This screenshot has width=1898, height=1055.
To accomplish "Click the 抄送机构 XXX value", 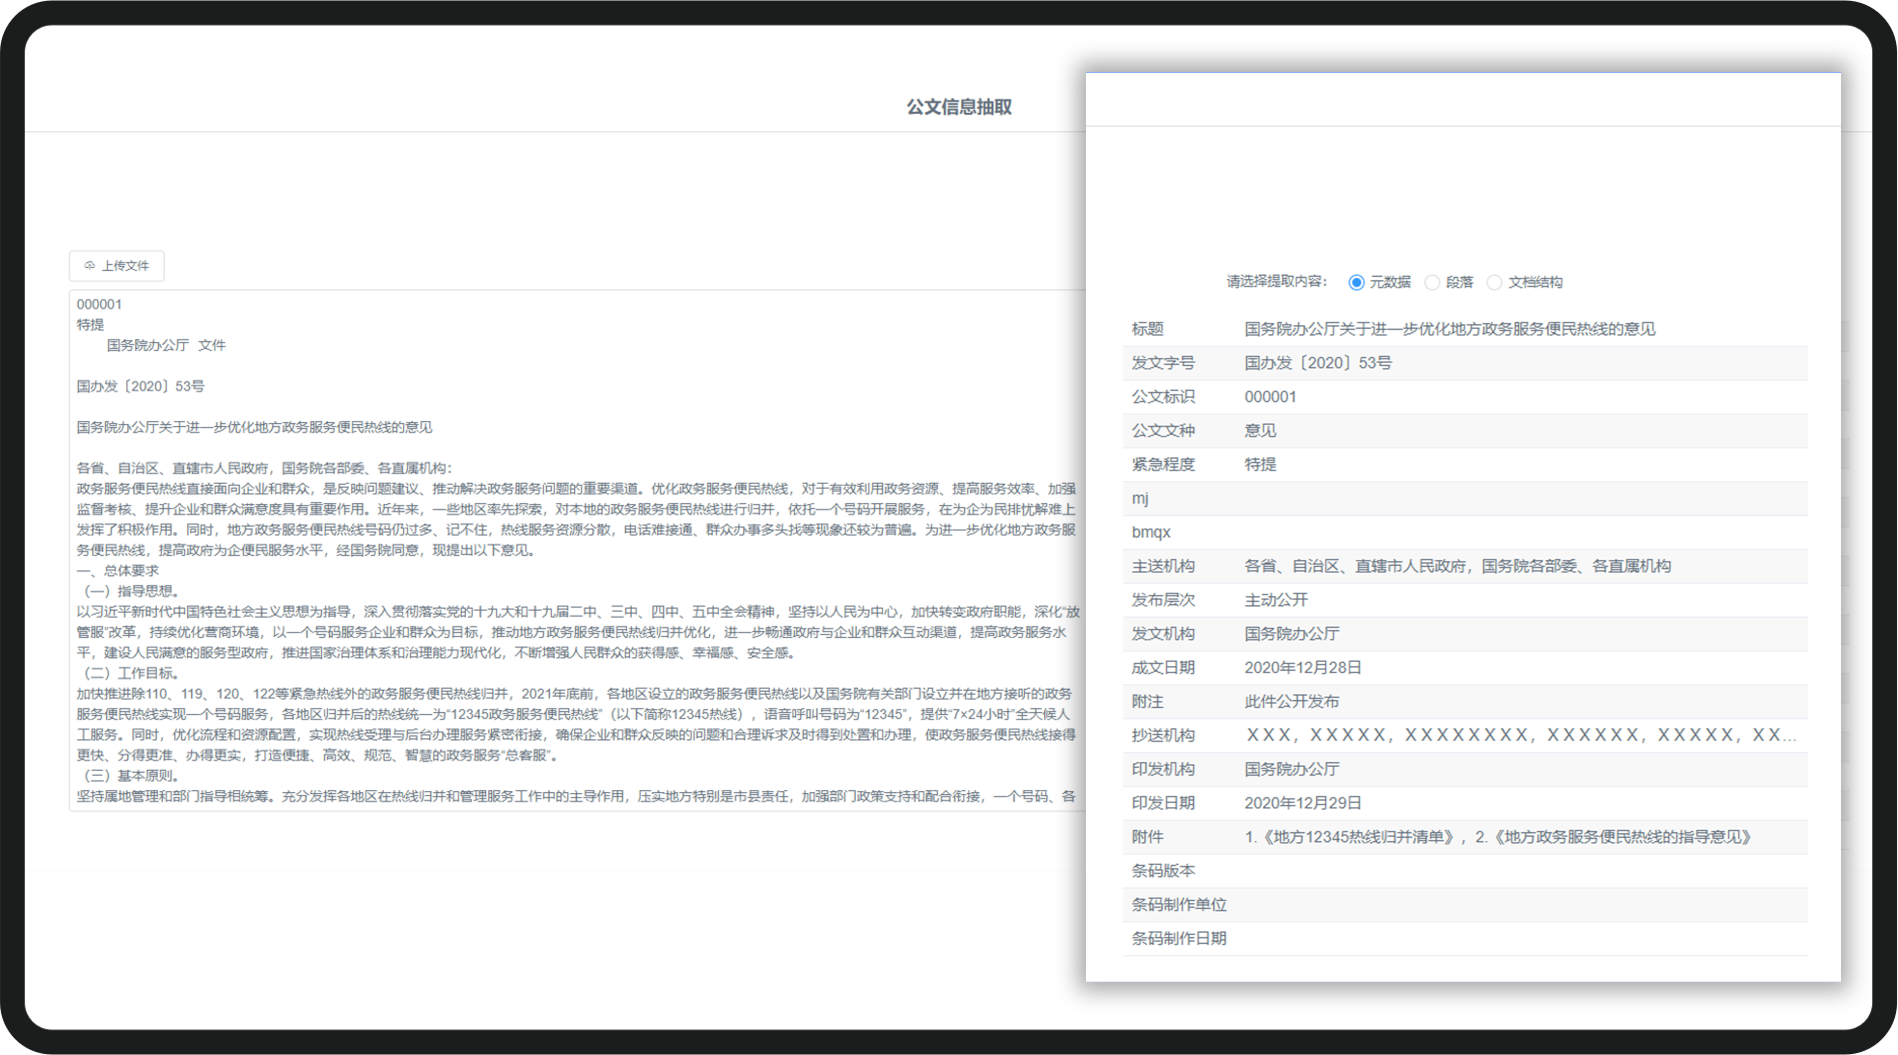I will 1520,735.
